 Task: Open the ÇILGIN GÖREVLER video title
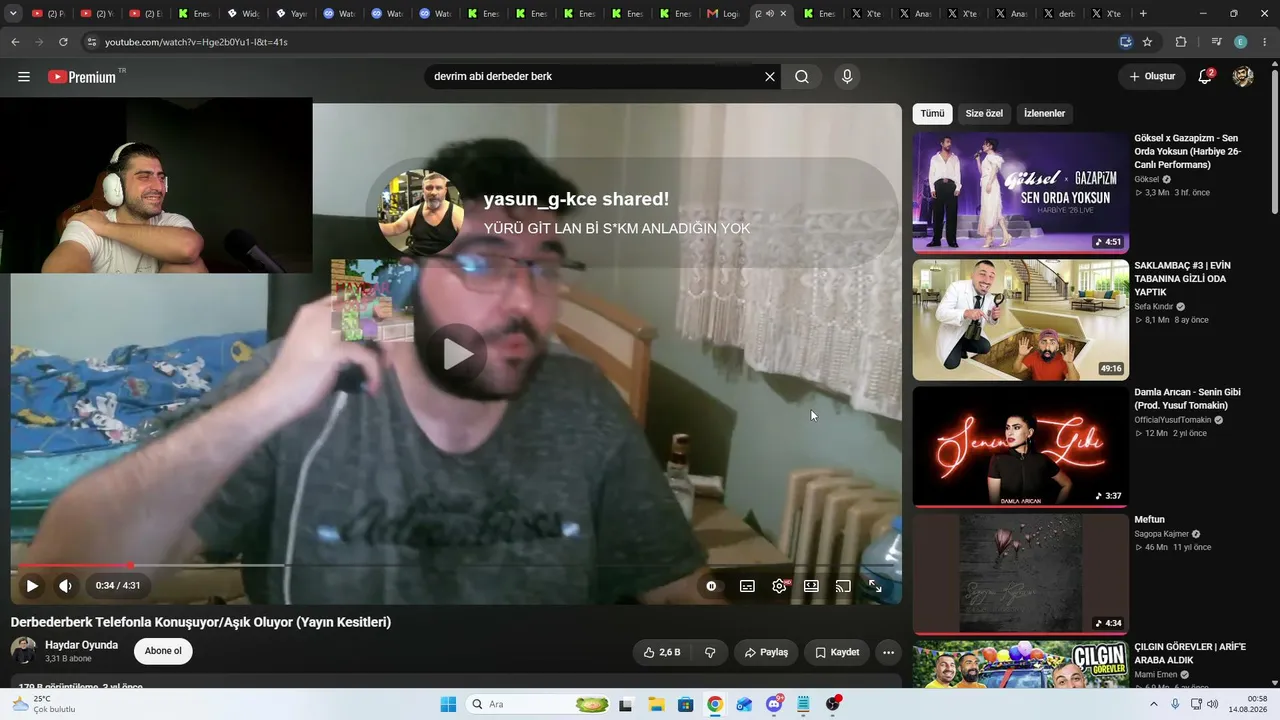coord(1190,653)
